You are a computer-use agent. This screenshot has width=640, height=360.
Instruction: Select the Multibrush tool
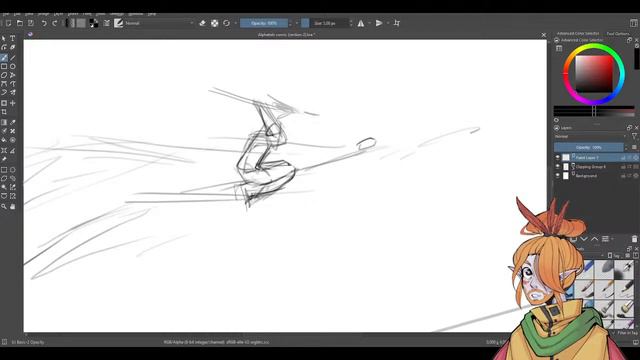pos(13,93)
